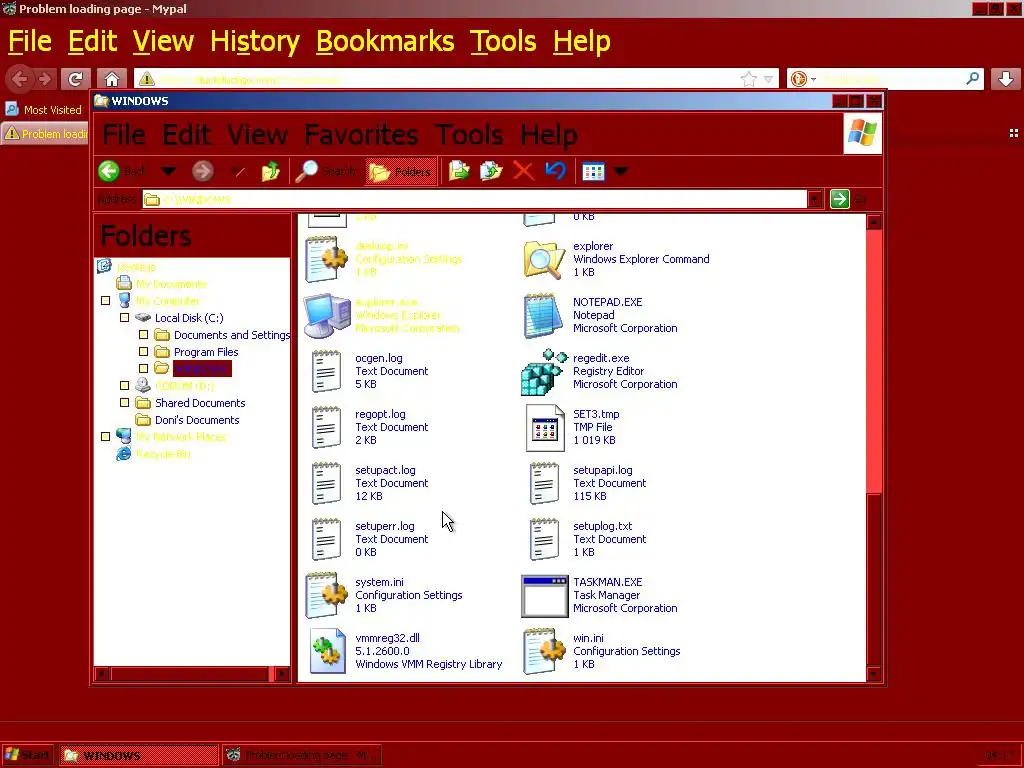Click the Mypal downloads arrow button
This screenshot has height=768, width=1024.
(1006, 79)
